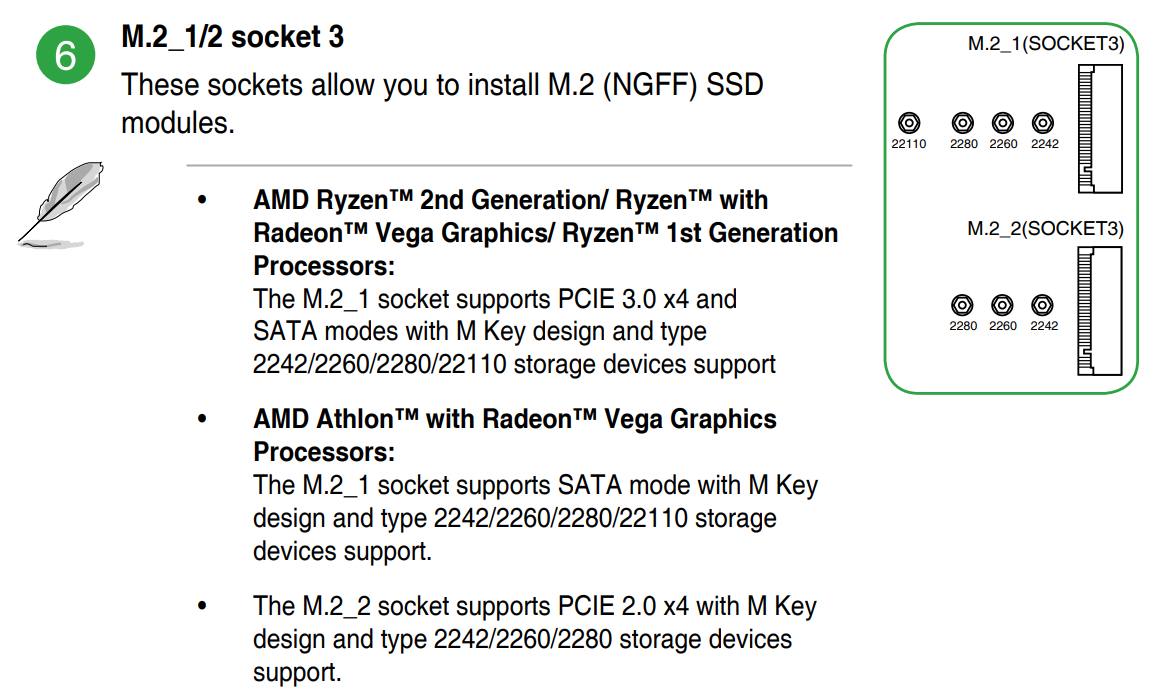Click the green circled number 6 badge
This screenshot has height=699, width=1159.
pyautogui.click(x=65, y=55)
